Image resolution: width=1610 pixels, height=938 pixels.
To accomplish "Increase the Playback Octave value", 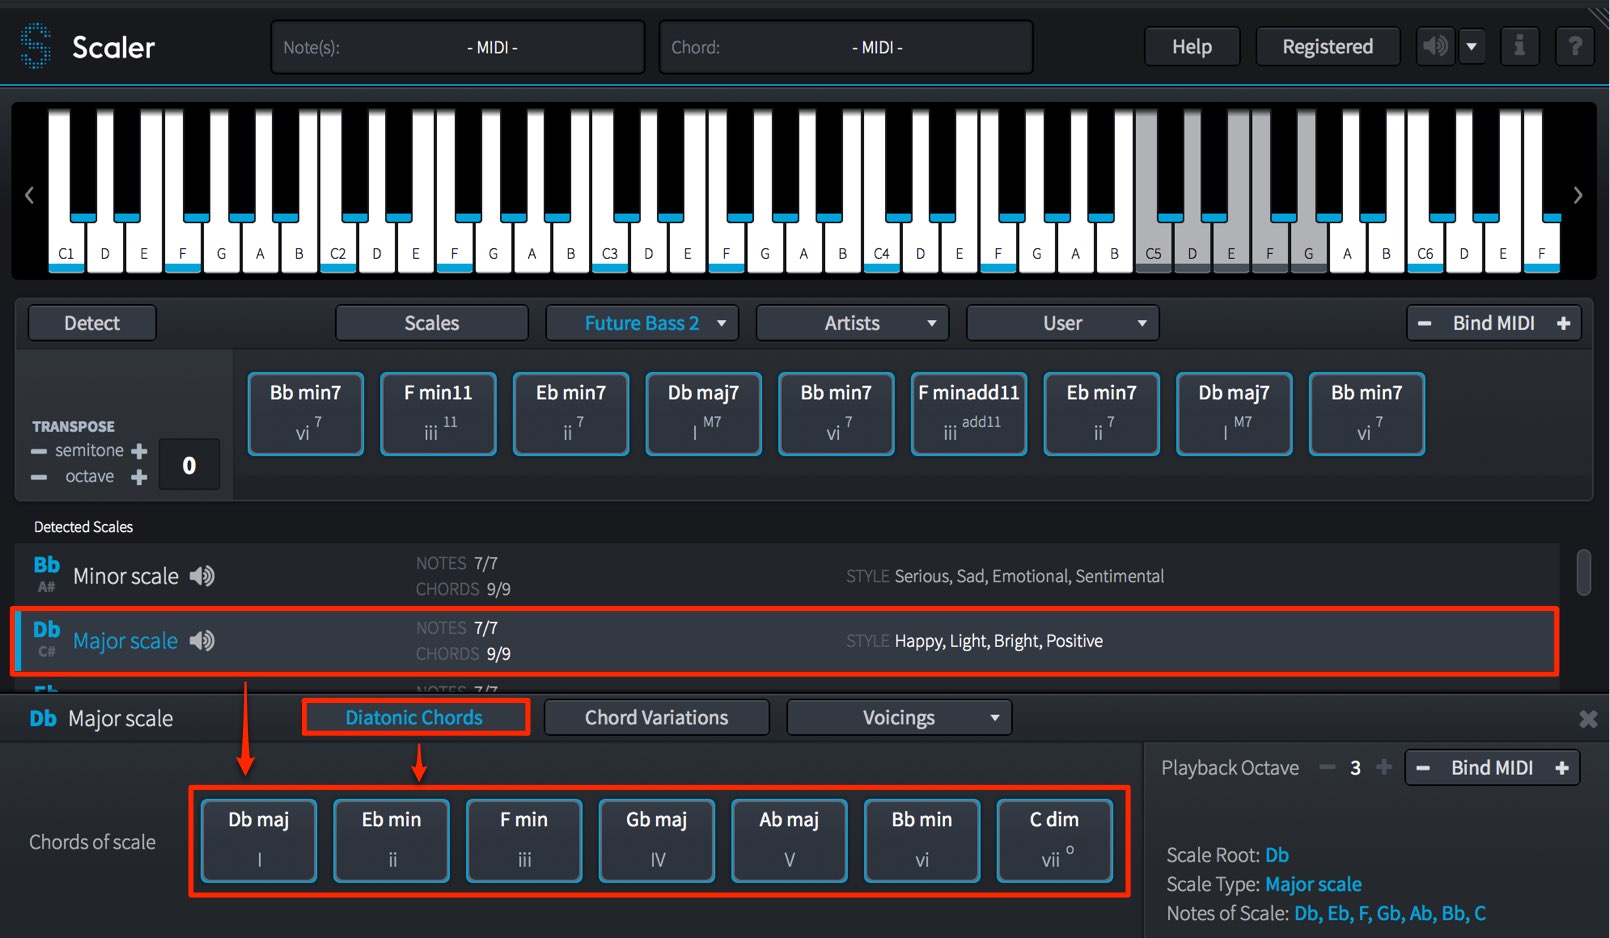I will (x=1384, y=767).
